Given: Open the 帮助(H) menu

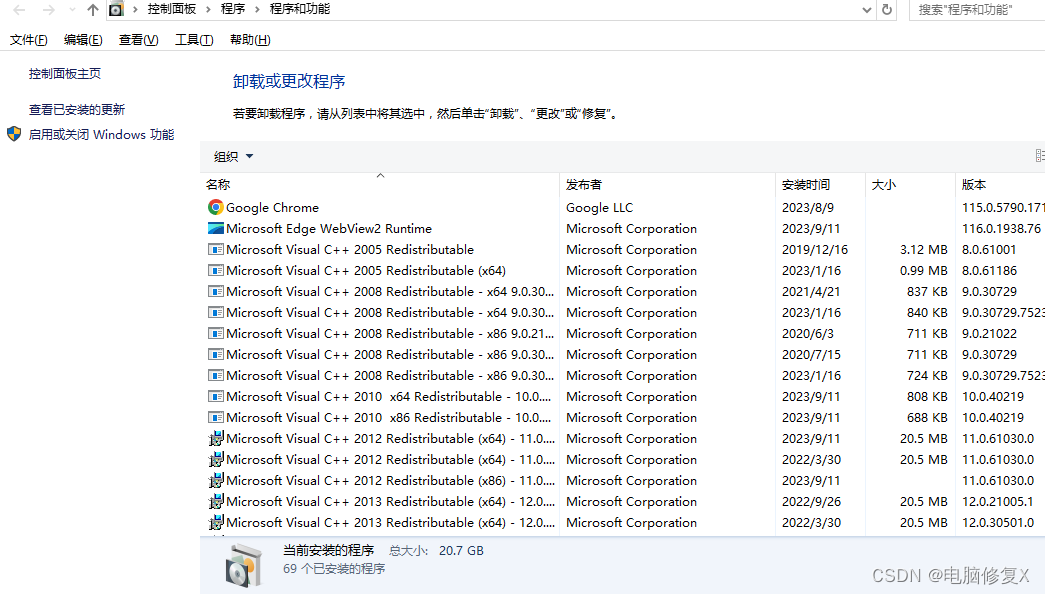Looking at the screenshot, I should (x=250, y=40).
